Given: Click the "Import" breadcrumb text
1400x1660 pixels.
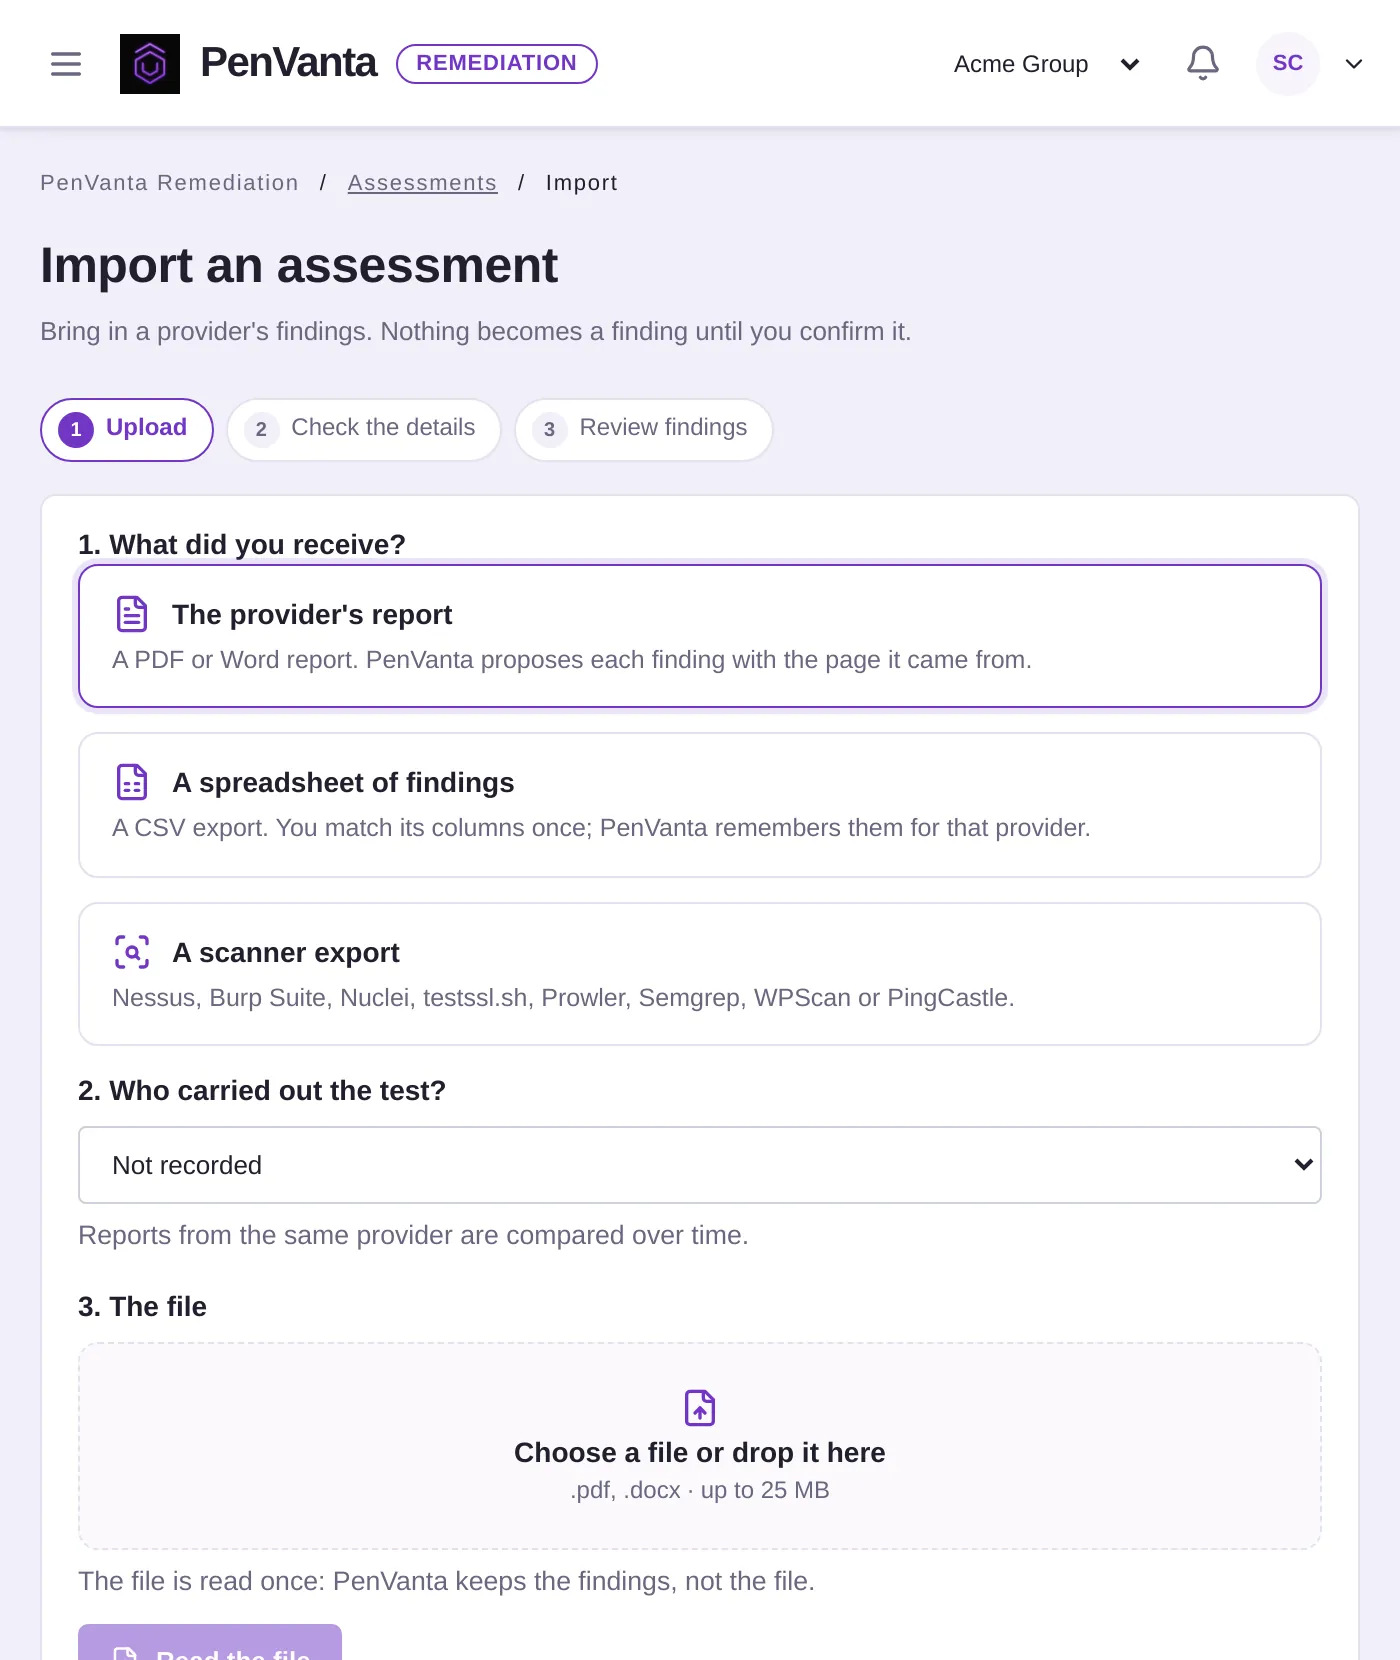Looking at the screenshot, I should [582, 183].
